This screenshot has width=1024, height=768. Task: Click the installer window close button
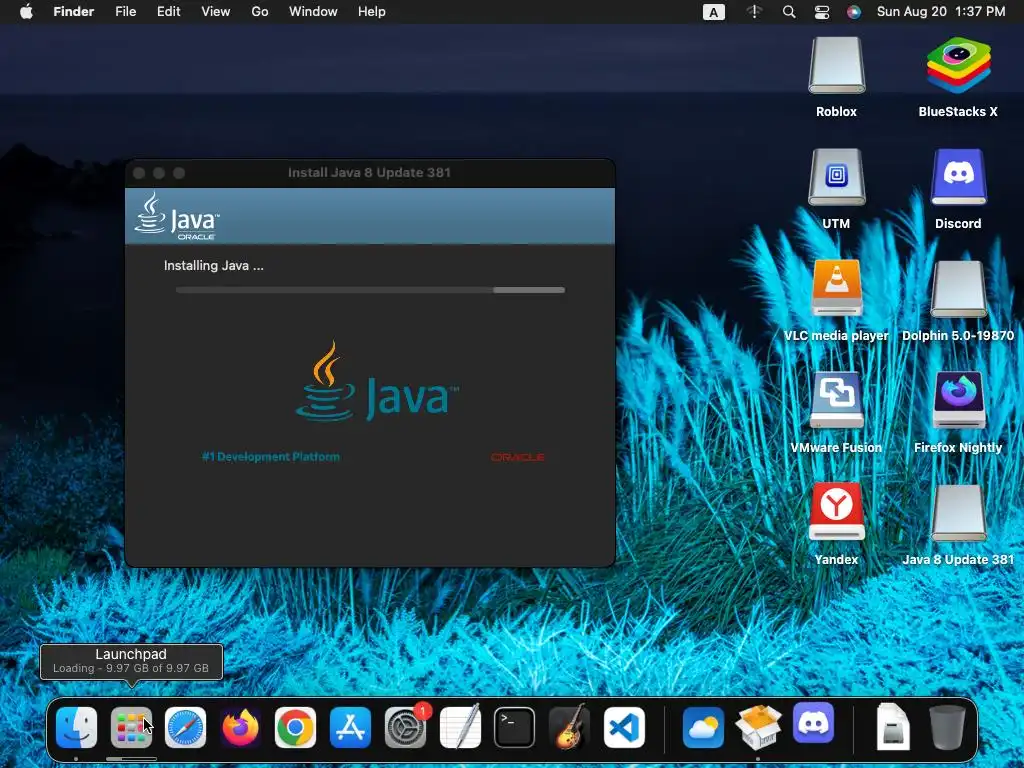(139, 172)
